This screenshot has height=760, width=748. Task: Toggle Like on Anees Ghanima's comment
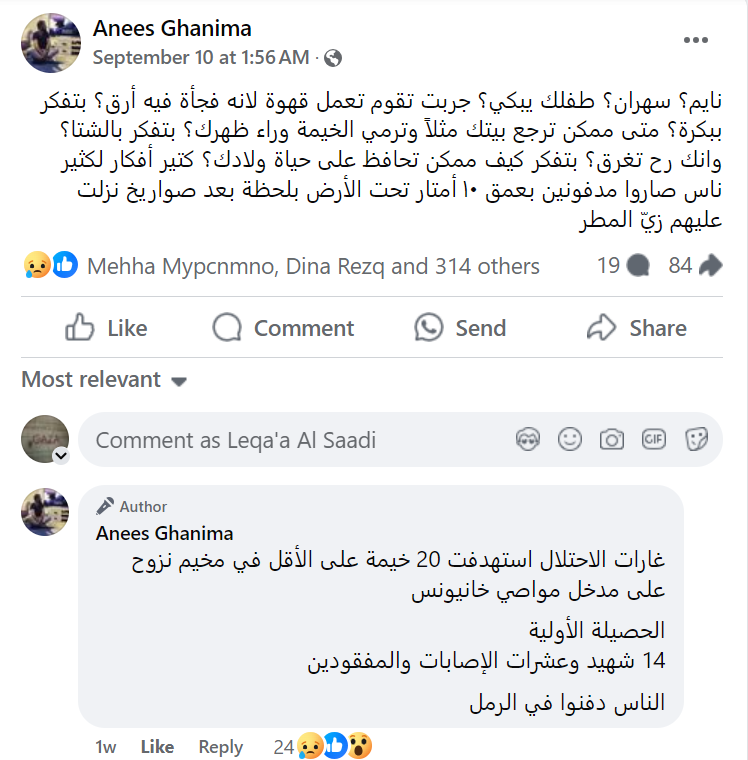157,747
